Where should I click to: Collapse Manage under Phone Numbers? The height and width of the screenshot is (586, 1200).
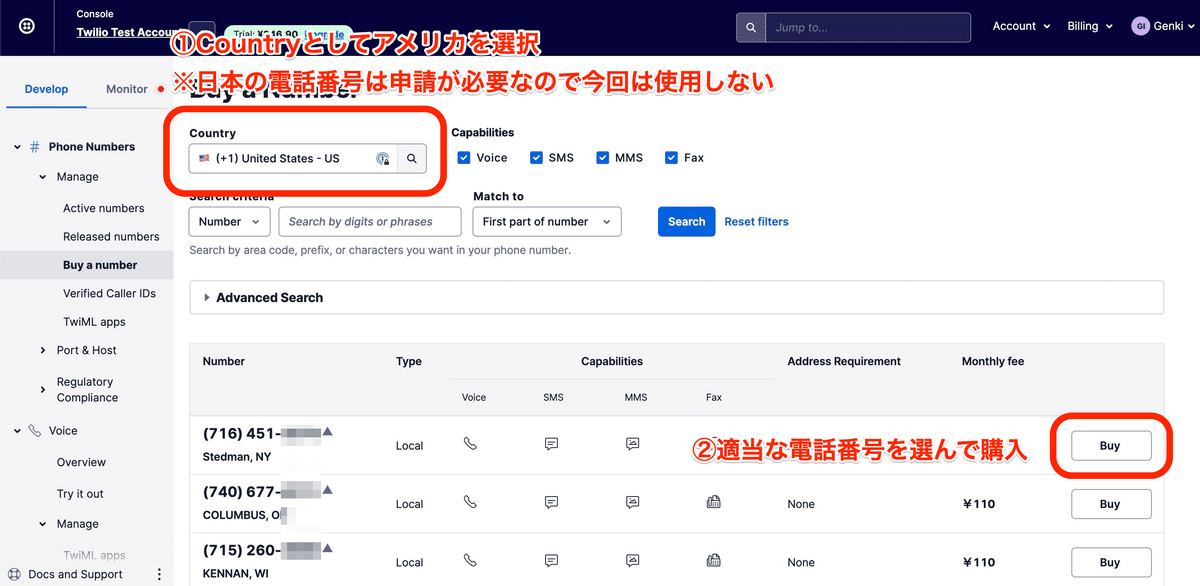coord(43,177)
